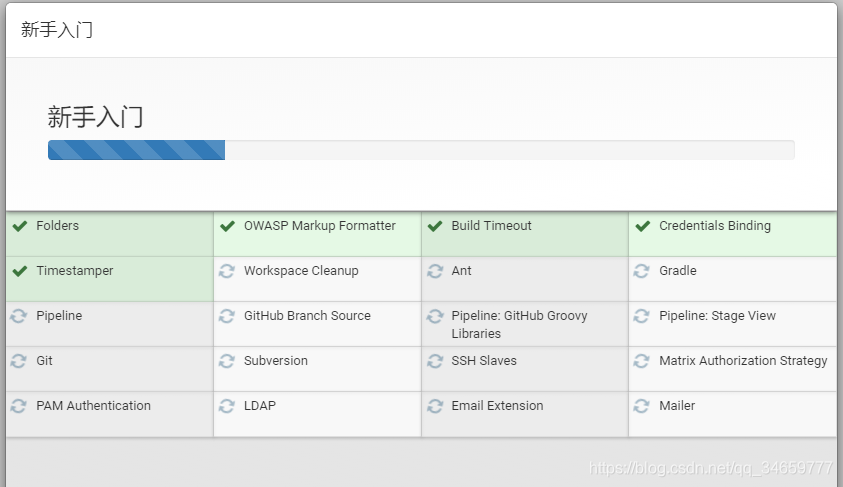The width and height of the screenshot is (843, 487).
Task: Select the LDAP plugin name
Action: 260,406
